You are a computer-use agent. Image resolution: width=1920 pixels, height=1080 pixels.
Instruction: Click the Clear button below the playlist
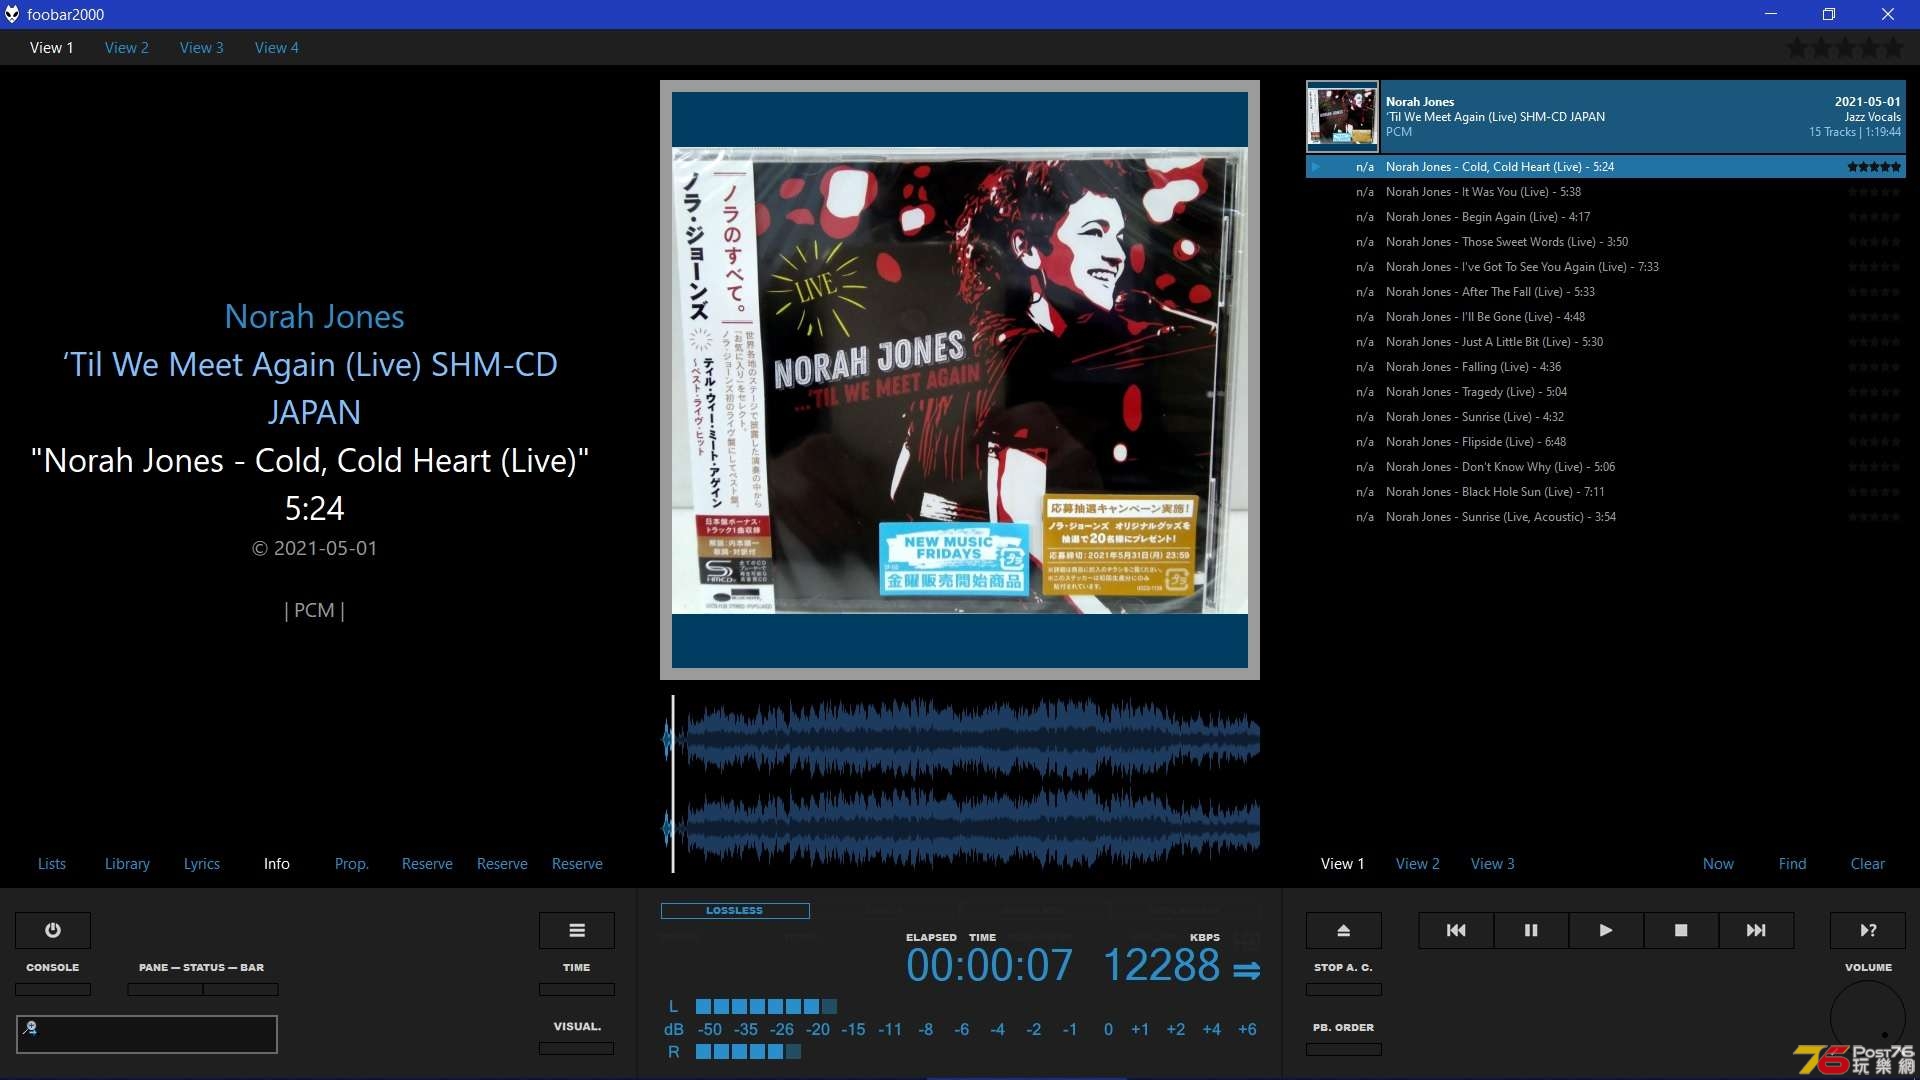click(x=1868, y=864)
